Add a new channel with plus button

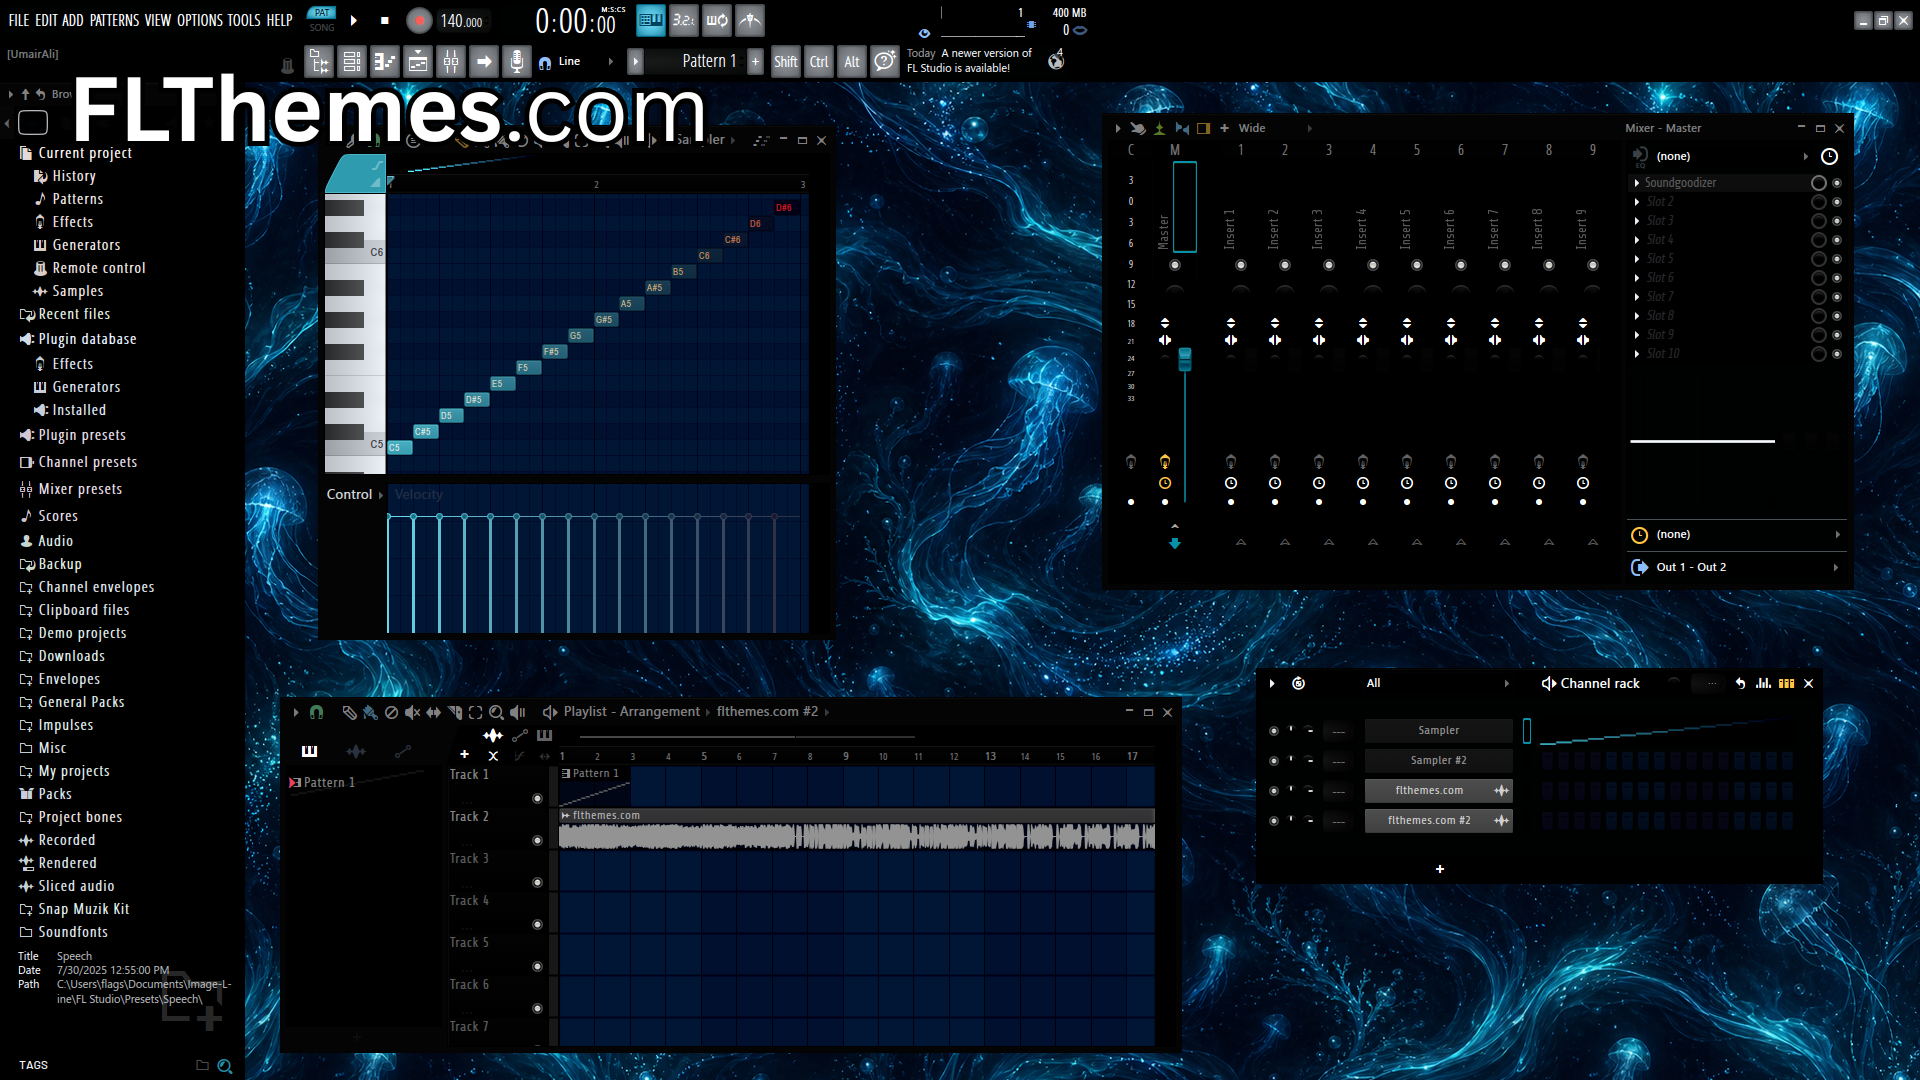click(1440, 869)
